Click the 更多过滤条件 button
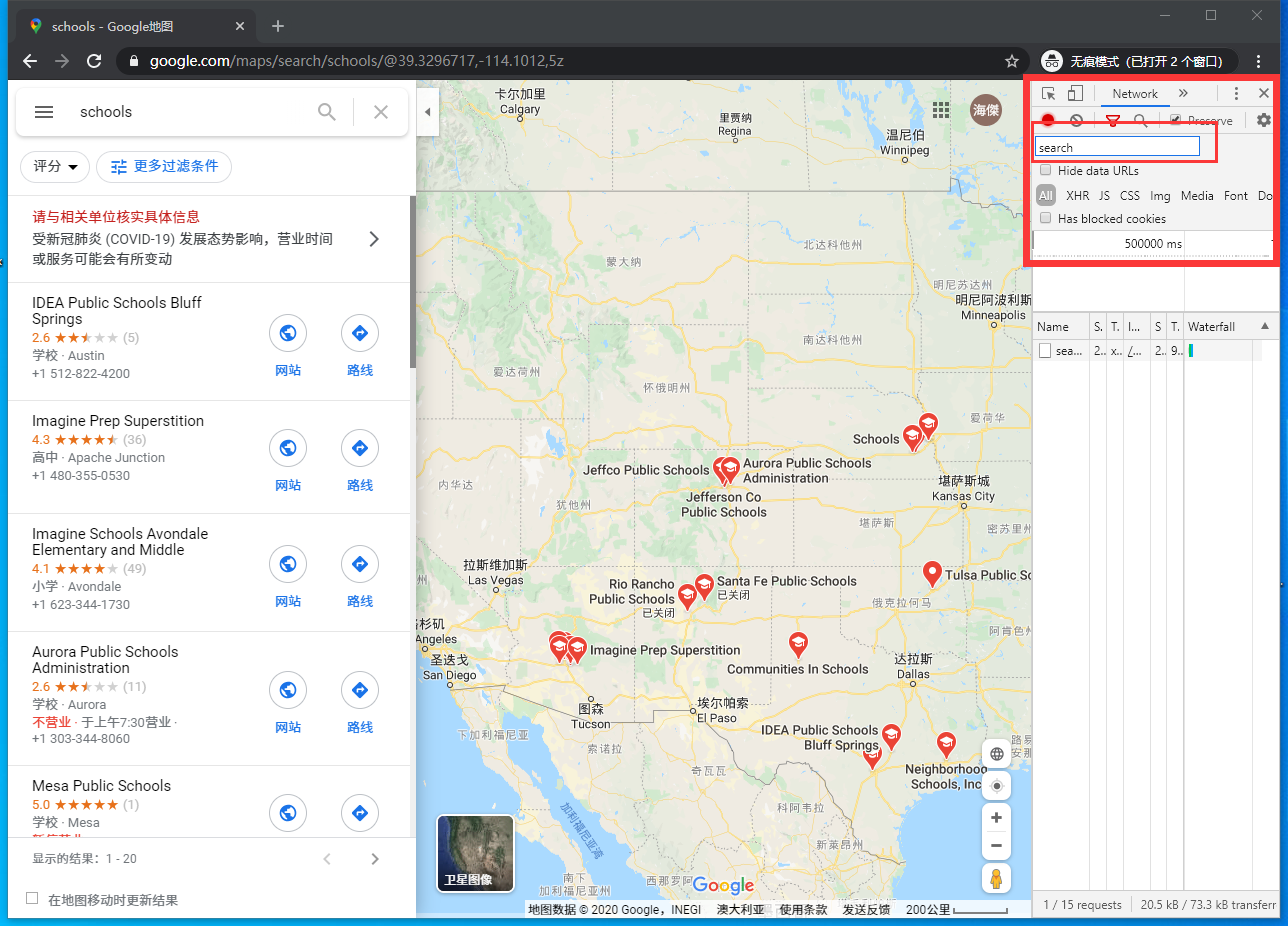This screenshot has height=926, width=1288. pos(164,167)
